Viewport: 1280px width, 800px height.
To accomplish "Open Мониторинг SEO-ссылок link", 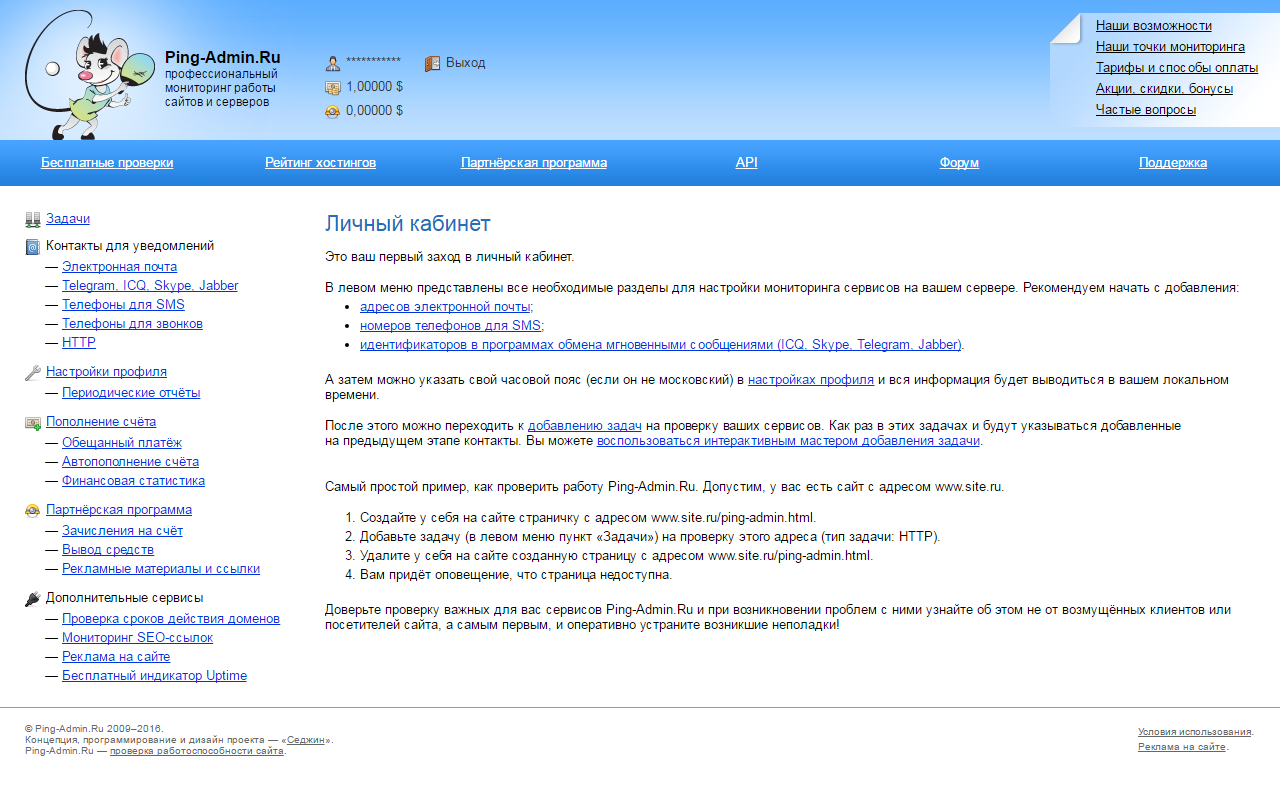I will tap(137, 638).
